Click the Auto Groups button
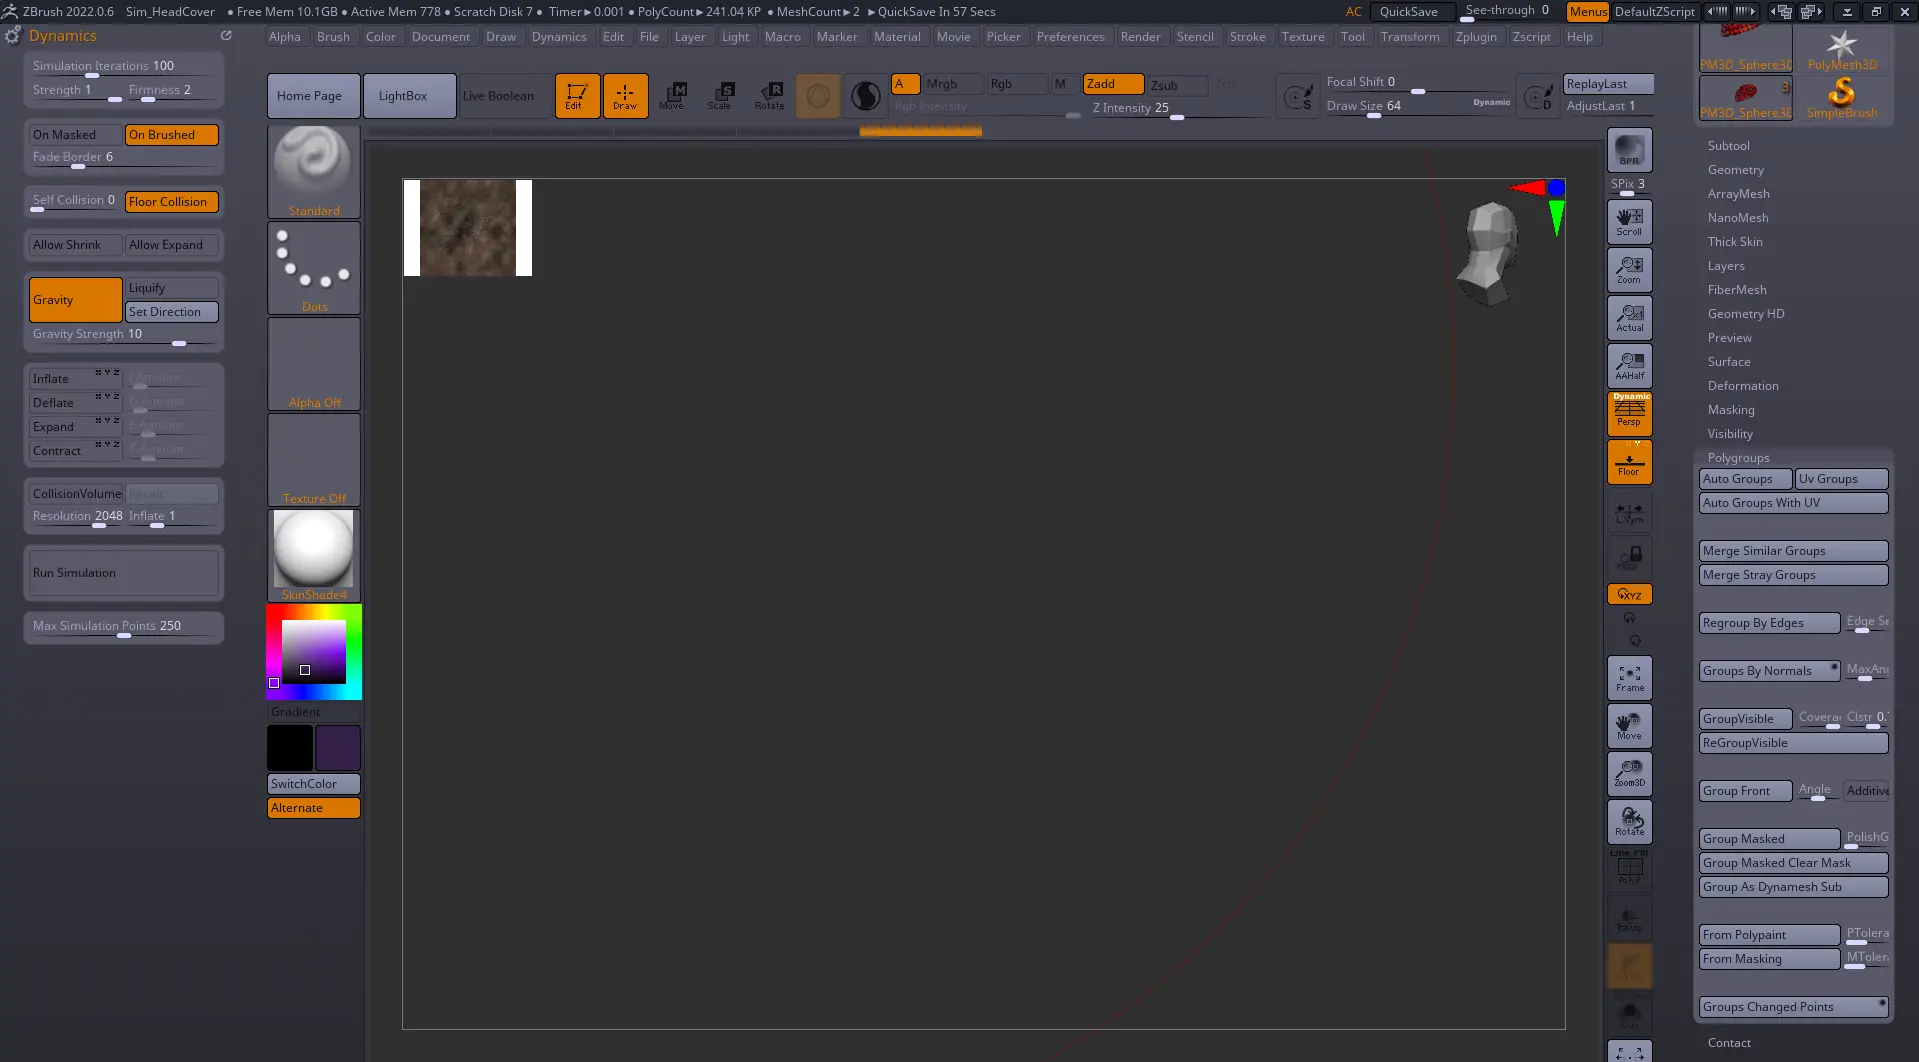 pyautogui.click(x=1745, y=479)
